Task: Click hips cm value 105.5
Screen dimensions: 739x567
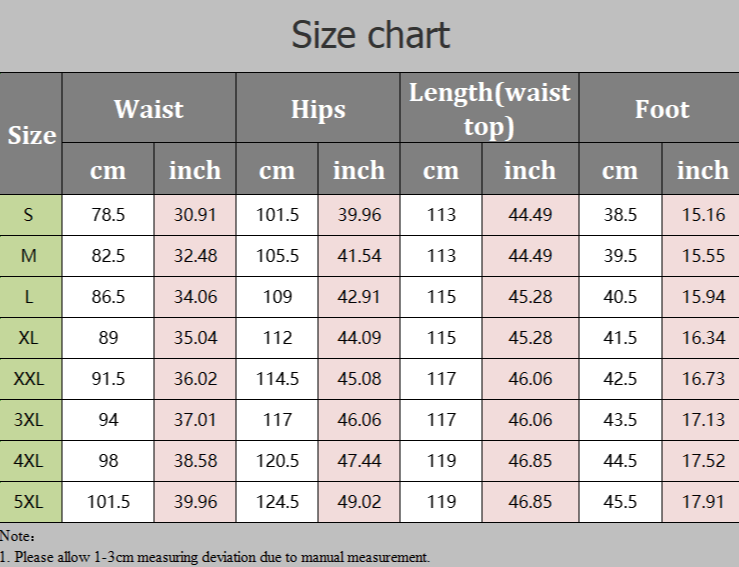Action: (277, 256)
